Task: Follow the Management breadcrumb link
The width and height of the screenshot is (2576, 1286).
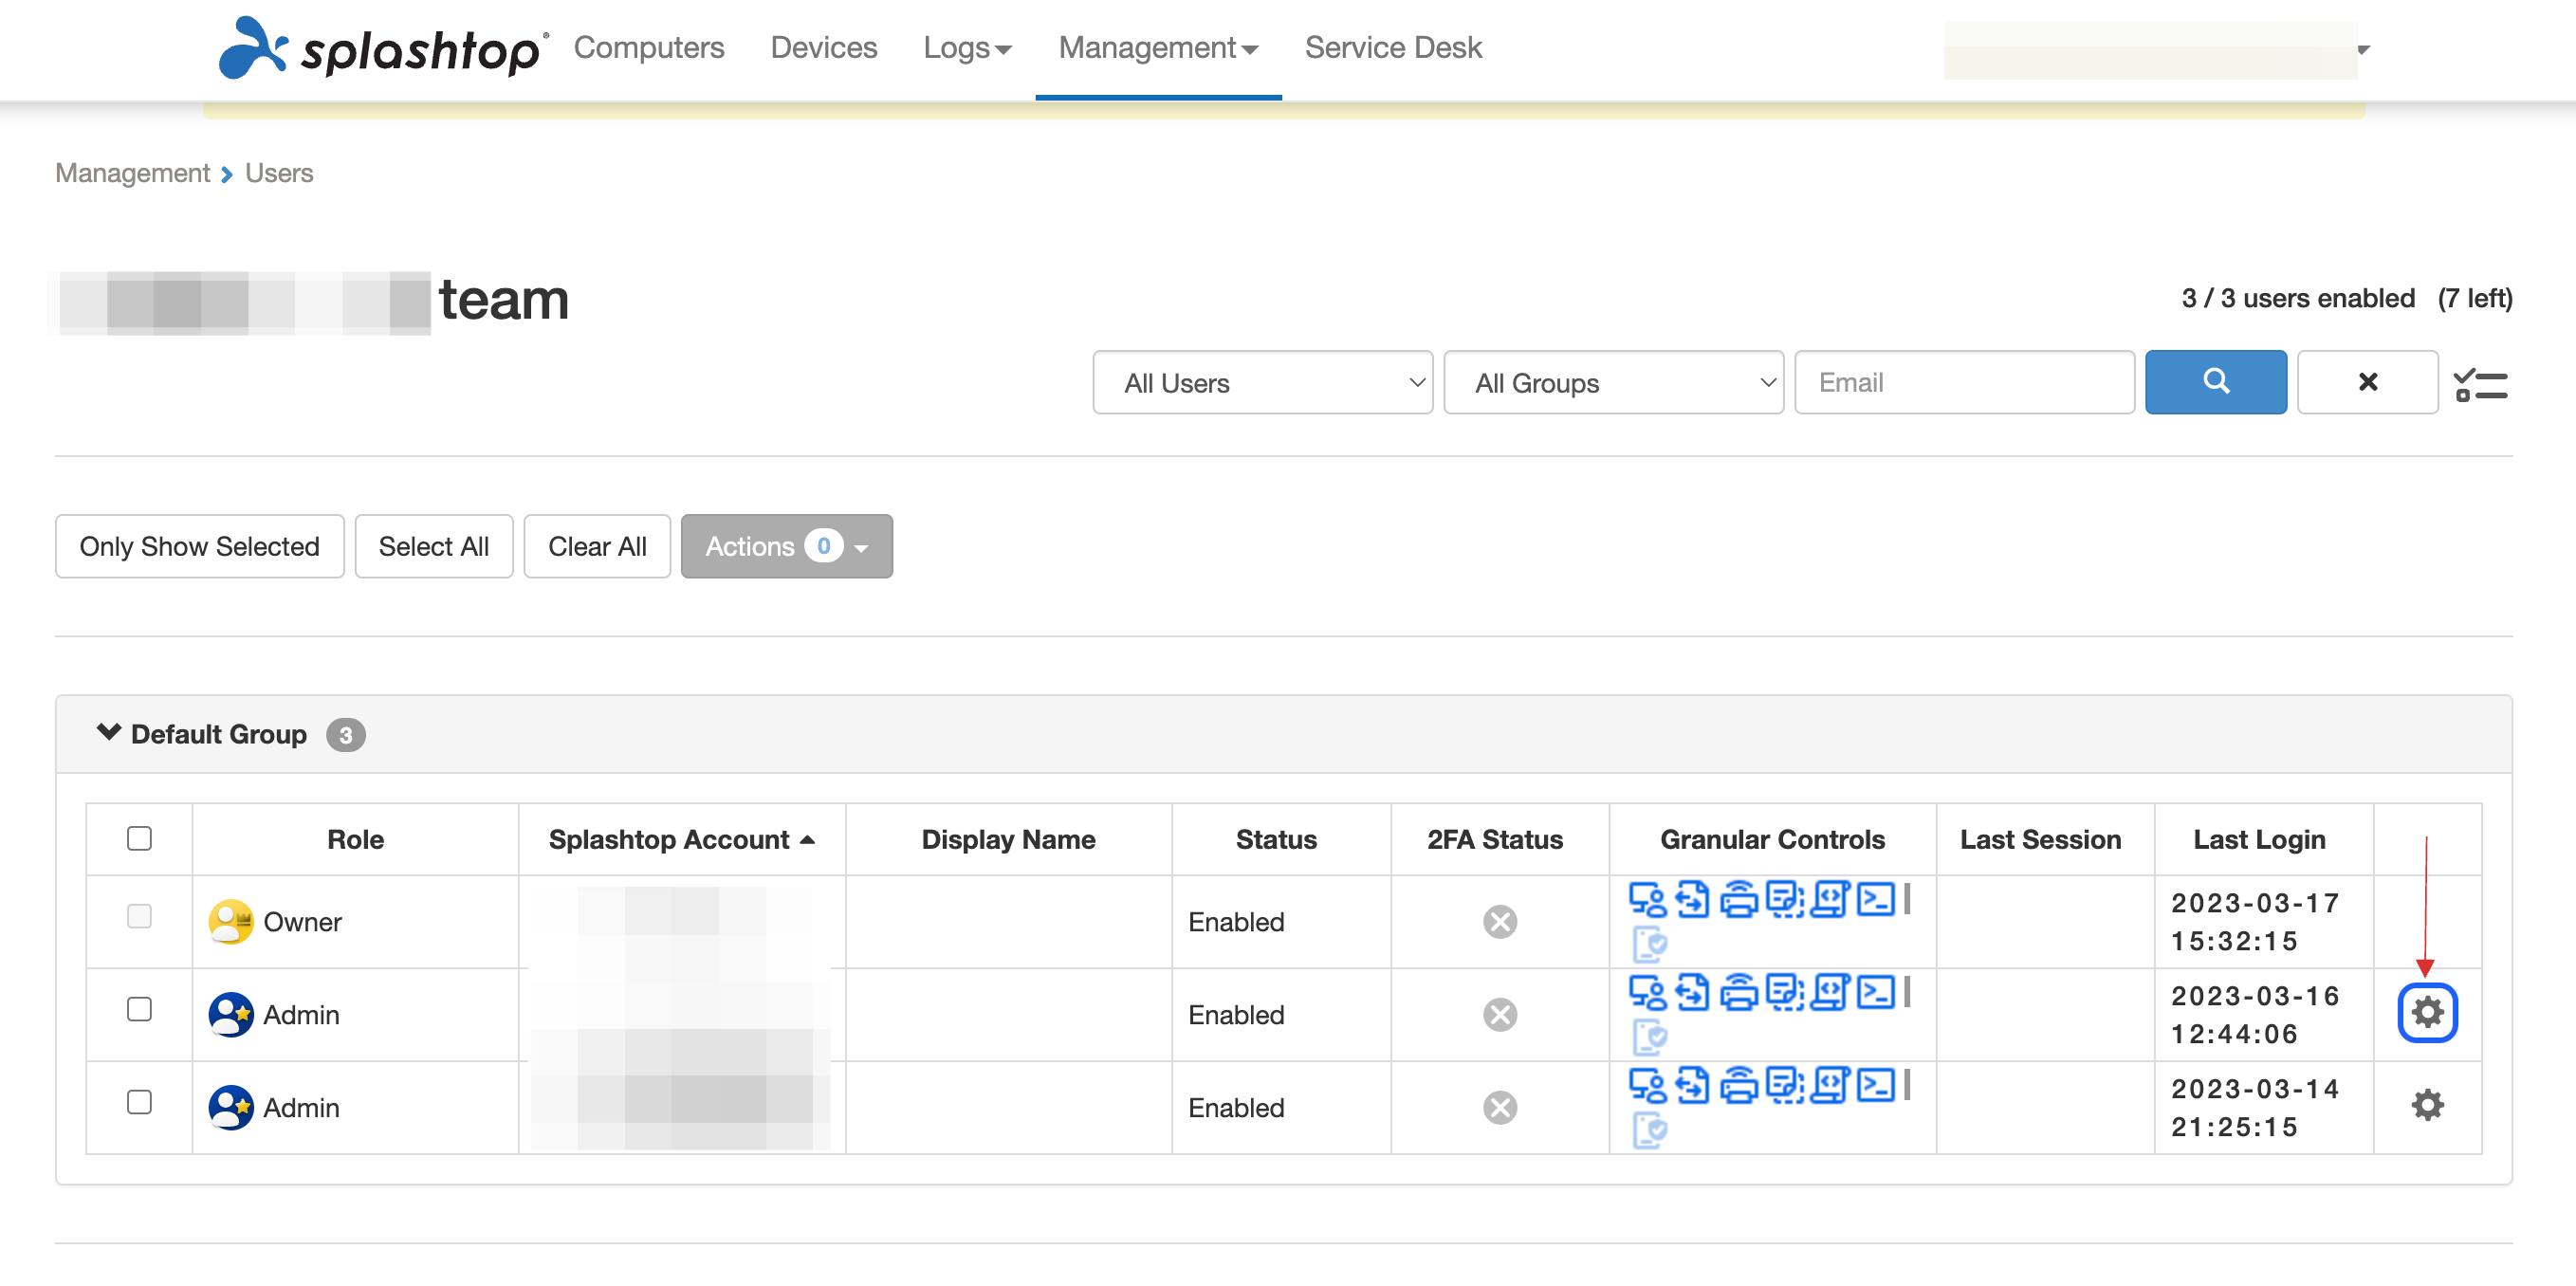Action: click(x=132, y=173)
